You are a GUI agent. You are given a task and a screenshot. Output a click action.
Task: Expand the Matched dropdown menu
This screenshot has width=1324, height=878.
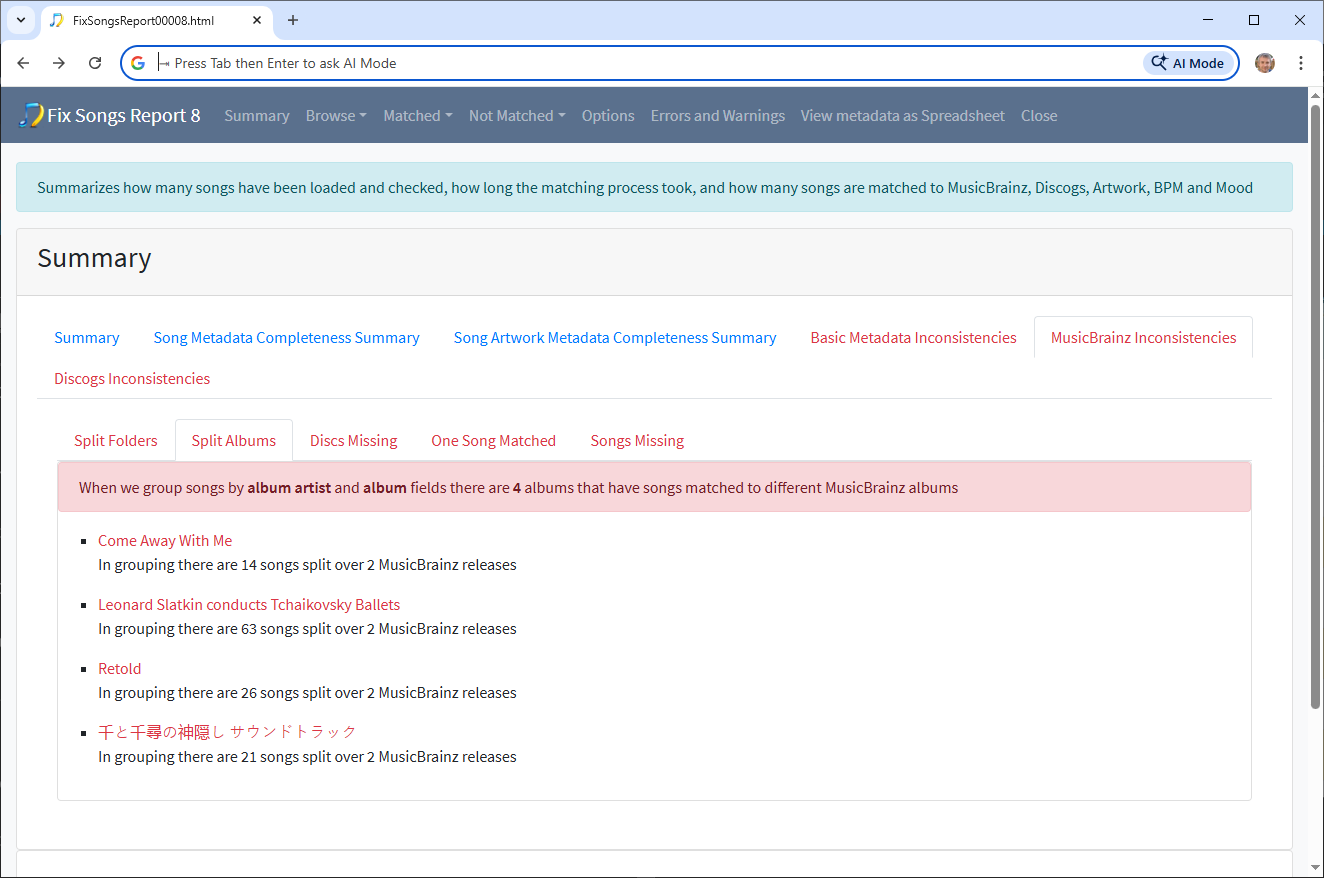417,116
